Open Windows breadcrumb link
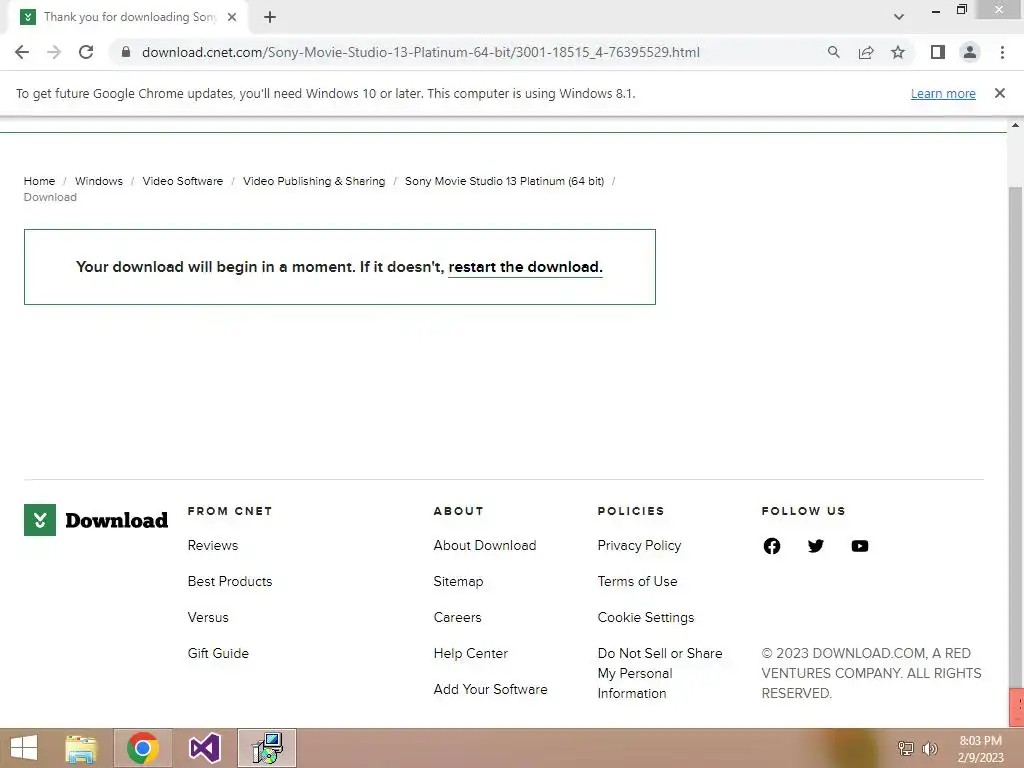Viewport: 1024px width, 768px height. [99, 181]
